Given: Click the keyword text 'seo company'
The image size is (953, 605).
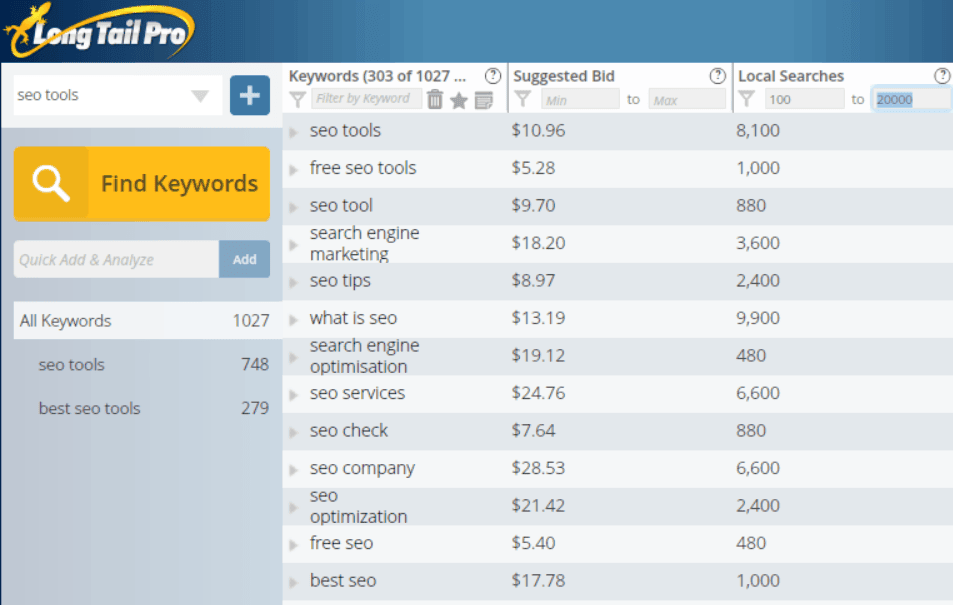Looking at the screenshot, I should point(362,468).
